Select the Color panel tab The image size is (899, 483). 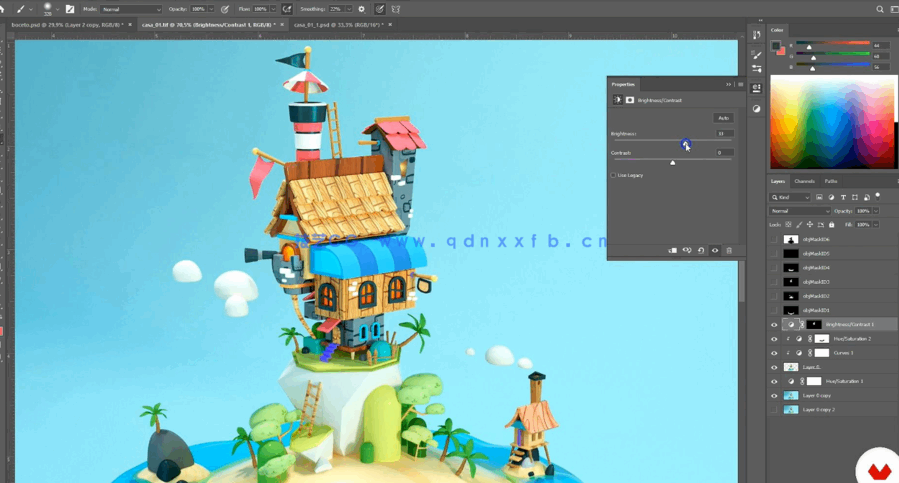[x=777, y=30]
